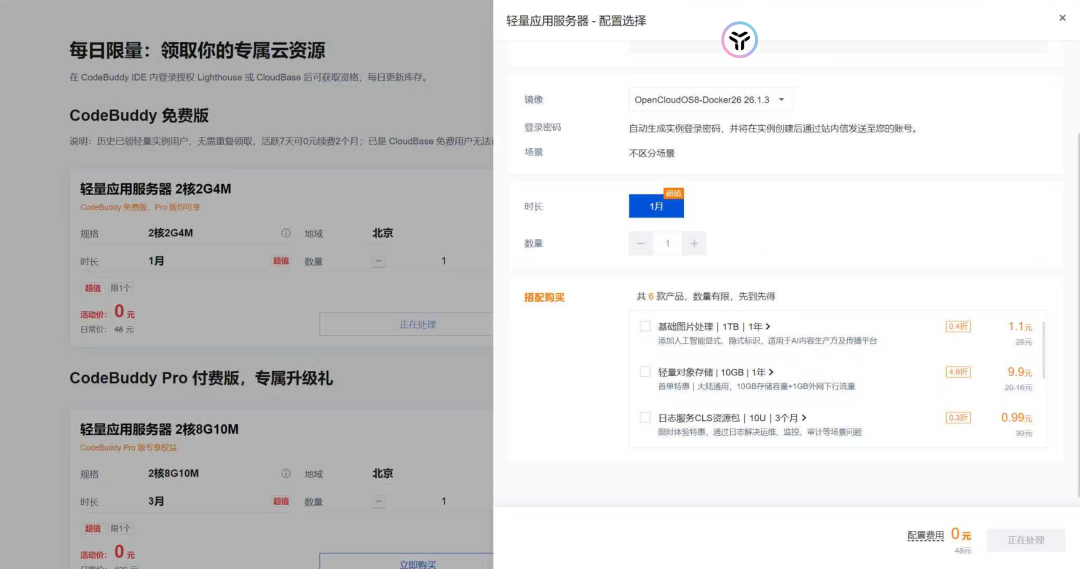The height and width of the screenshot is (569, 1080).
Task: Click the 0.3折 discount tag
Action: point(958,417)
